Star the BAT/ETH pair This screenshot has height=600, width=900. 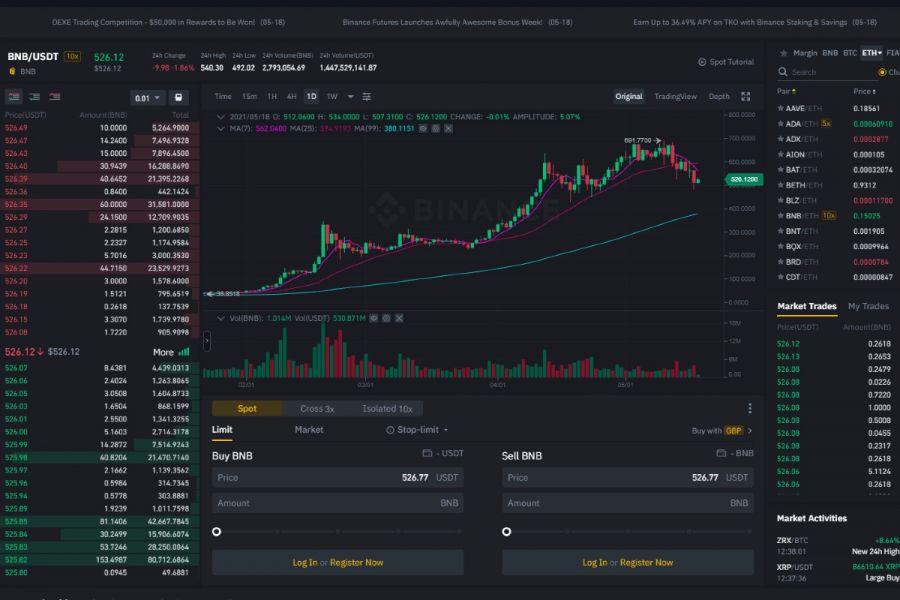[780, 170]
